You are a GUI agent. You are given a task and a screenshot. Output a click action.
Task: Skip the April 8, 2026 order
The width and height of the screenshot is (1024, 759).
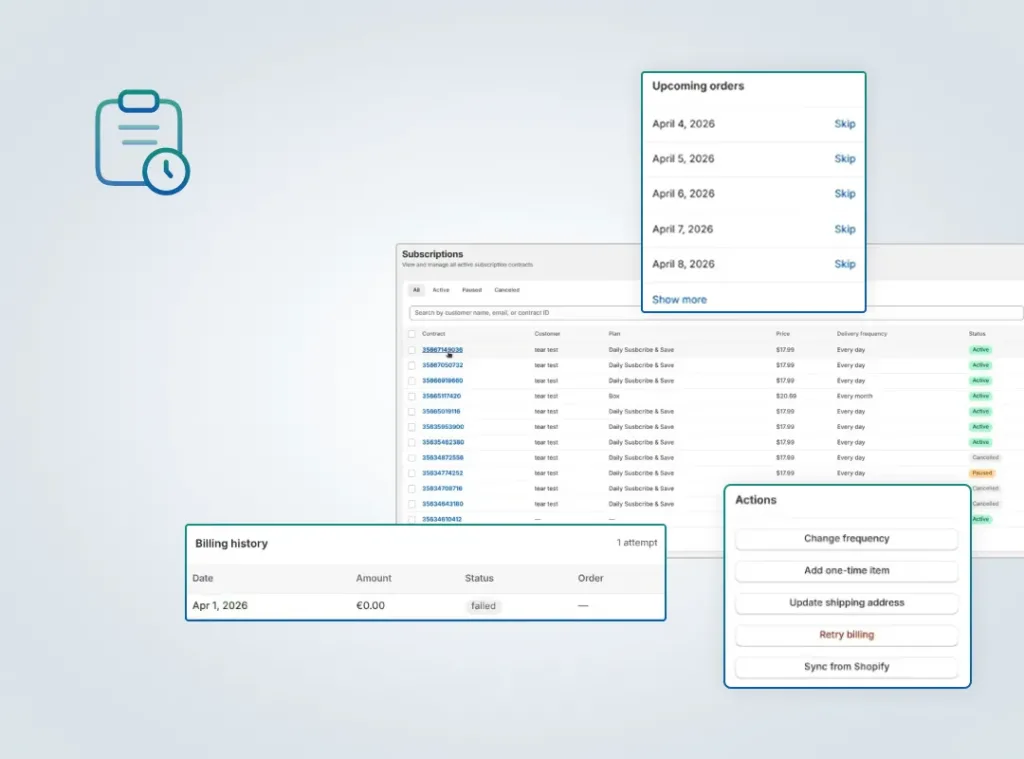point(844,264)
